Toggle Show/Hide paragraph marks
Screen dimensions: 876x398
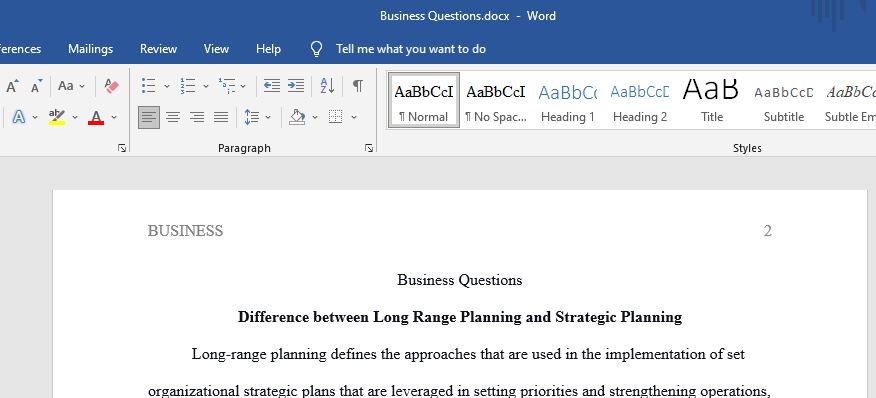[358, 86]
